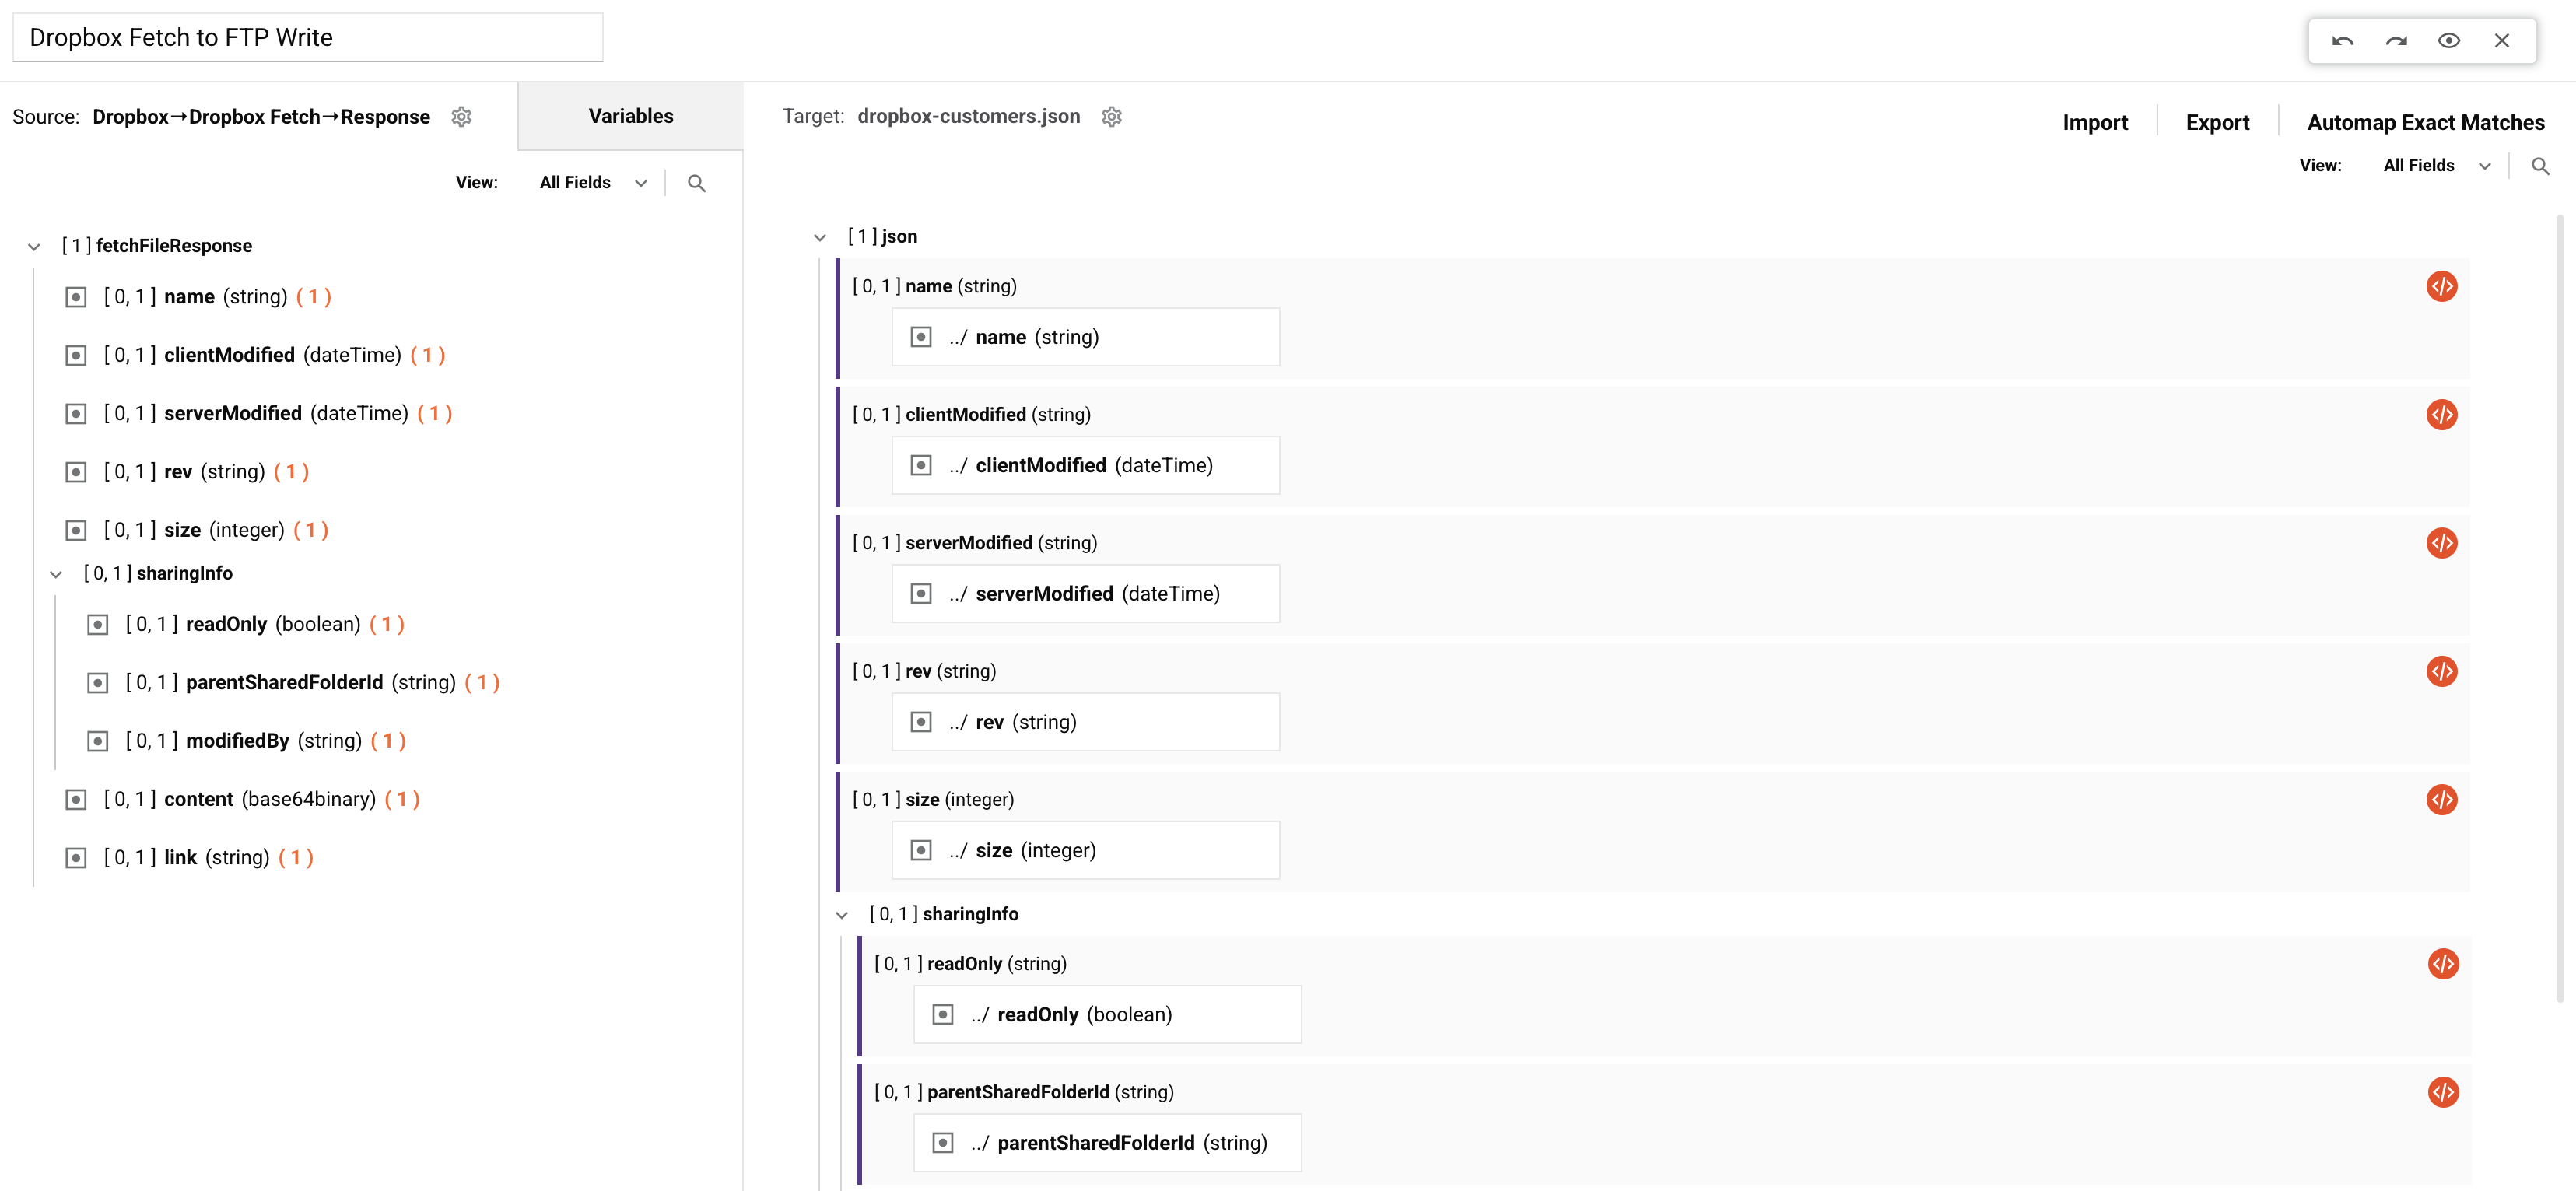
Task: Select the source clientModified field marker
Action: (76, 356)
